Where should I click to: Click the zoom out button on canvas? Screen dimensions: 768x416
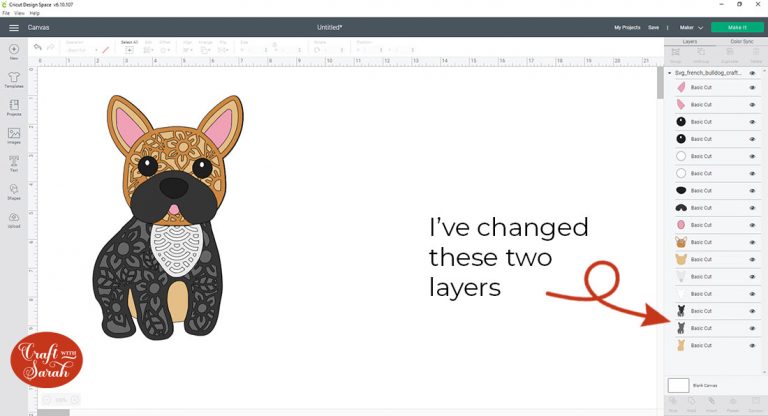[47, 400]
